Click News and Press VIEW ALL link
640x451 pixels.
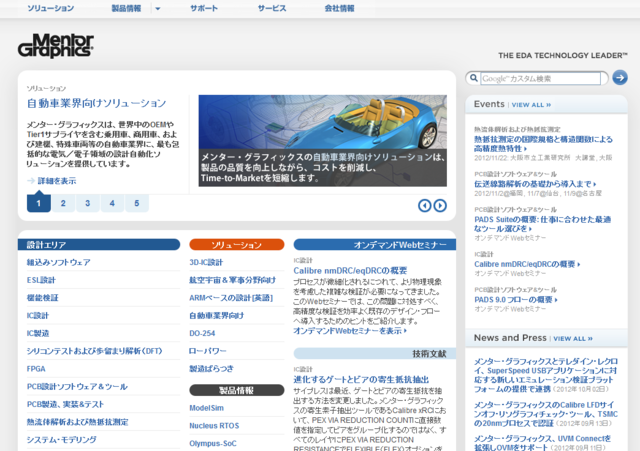573,339
